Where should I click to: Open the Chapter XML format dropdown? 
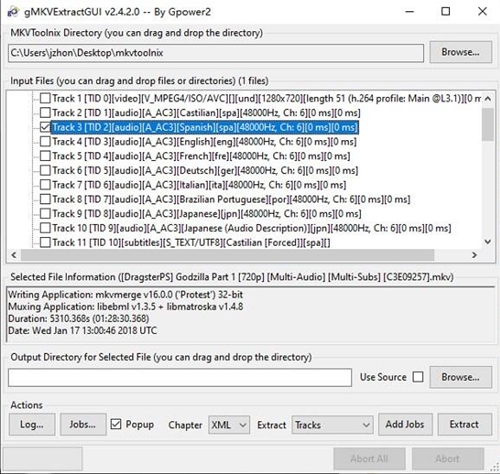pos(229,425)
